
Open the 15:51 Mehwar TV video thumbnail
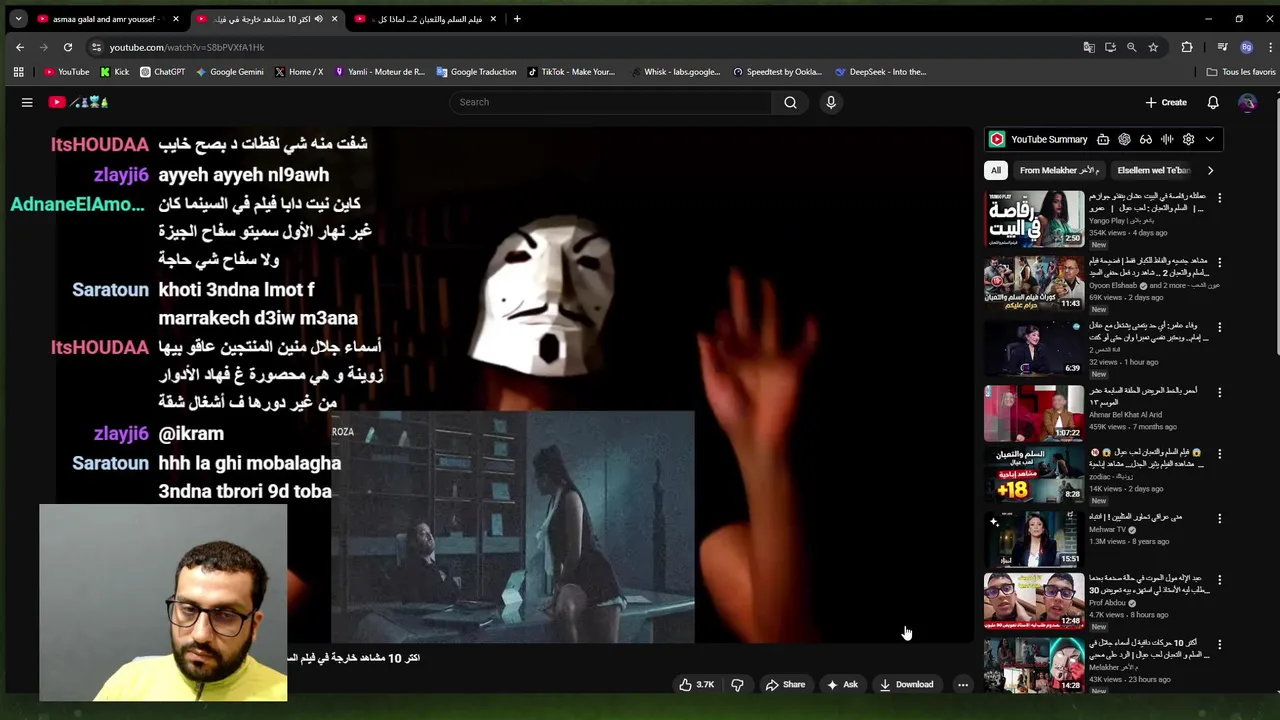1034,539
